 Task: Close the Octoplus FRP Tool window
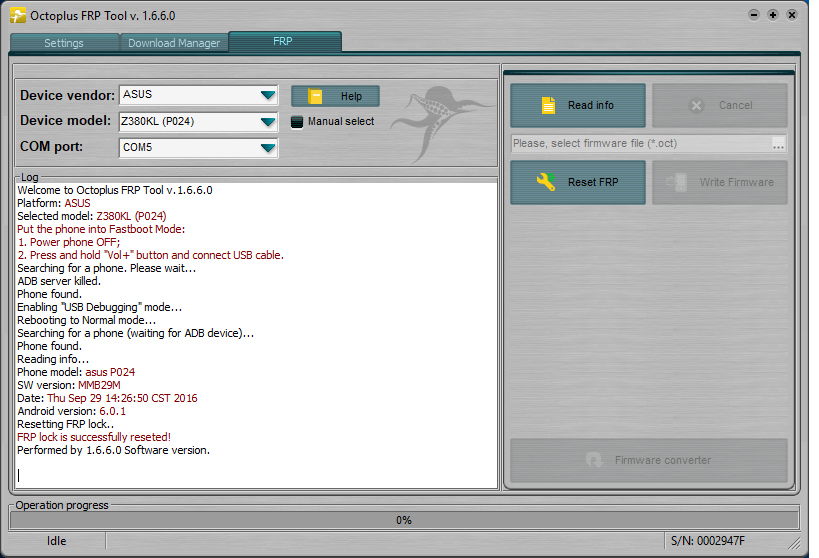pyautogui.click(x=792, y=15)
